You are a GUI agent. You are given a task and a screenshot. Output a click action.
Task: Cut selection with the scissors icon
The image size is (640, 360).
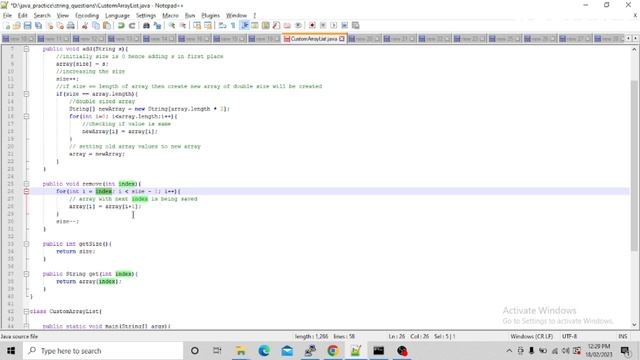click(85, 25)
